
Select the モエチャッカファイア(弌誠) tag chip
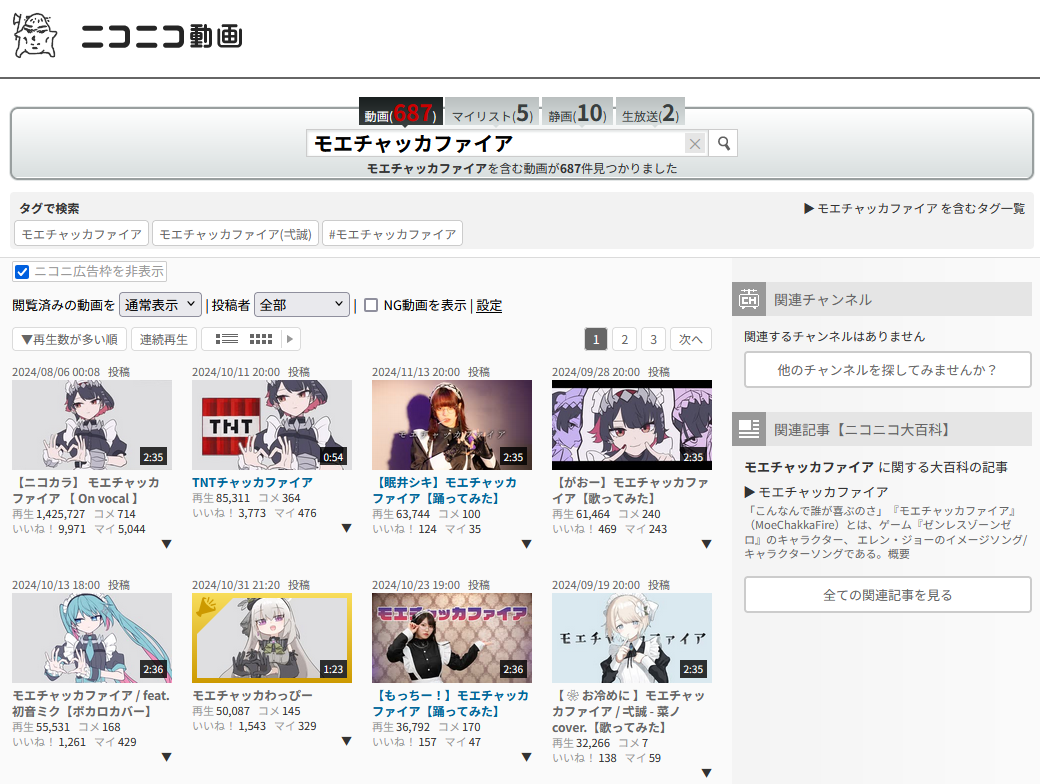tap(235, 233)
